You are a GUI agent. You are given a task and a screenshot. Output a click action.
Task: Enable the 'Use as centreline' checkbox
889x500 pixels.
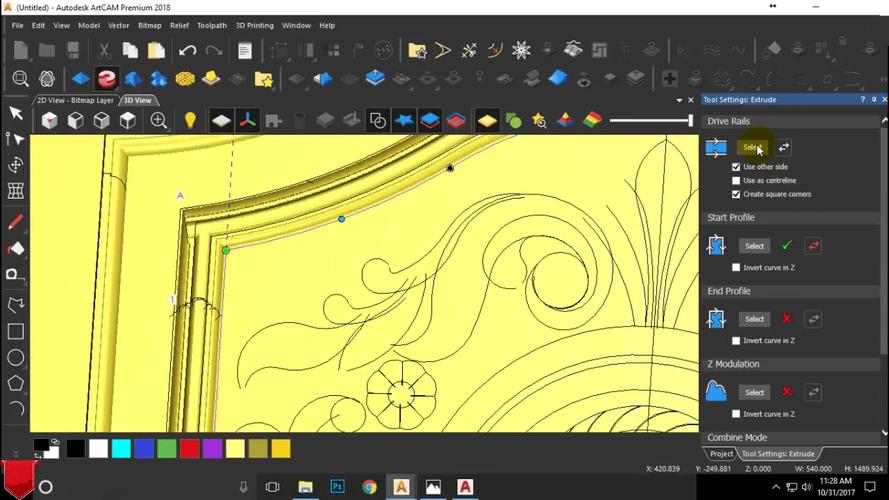[737, 181]
